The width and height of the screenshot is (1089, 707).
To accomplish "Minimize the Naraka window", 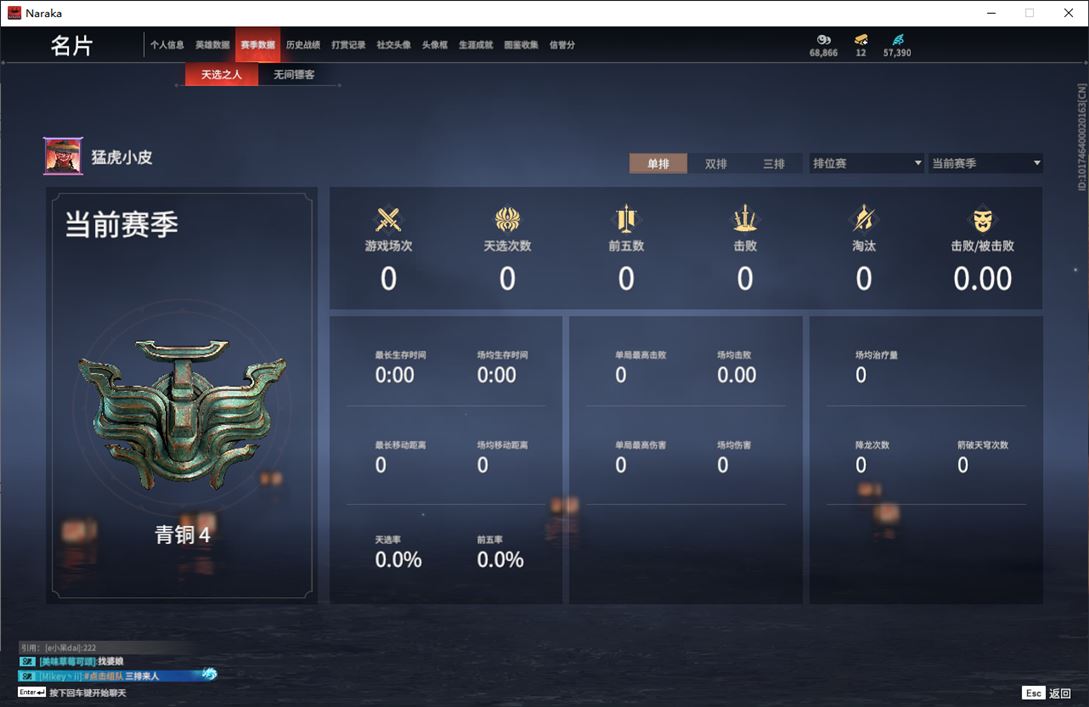I will (991, 13).
